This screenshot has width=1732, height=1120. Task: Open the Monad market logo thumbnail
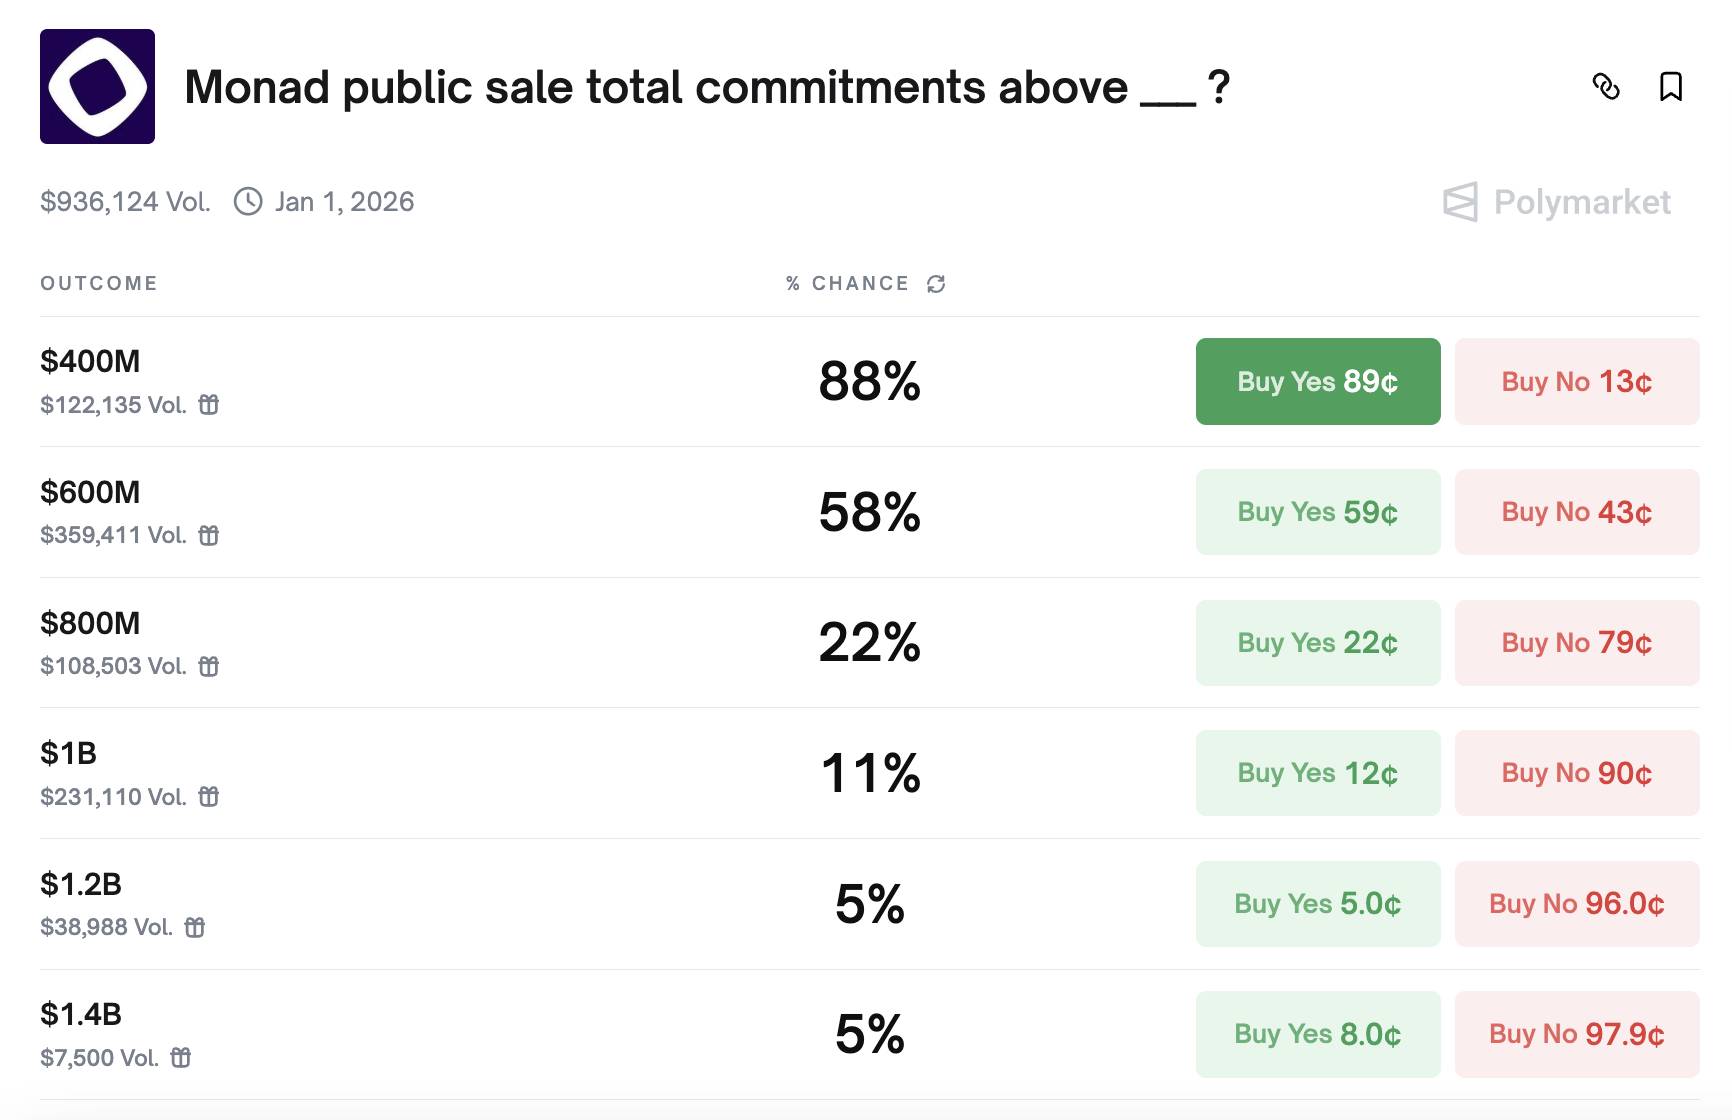pyautogui.click(x=97, y=87)
